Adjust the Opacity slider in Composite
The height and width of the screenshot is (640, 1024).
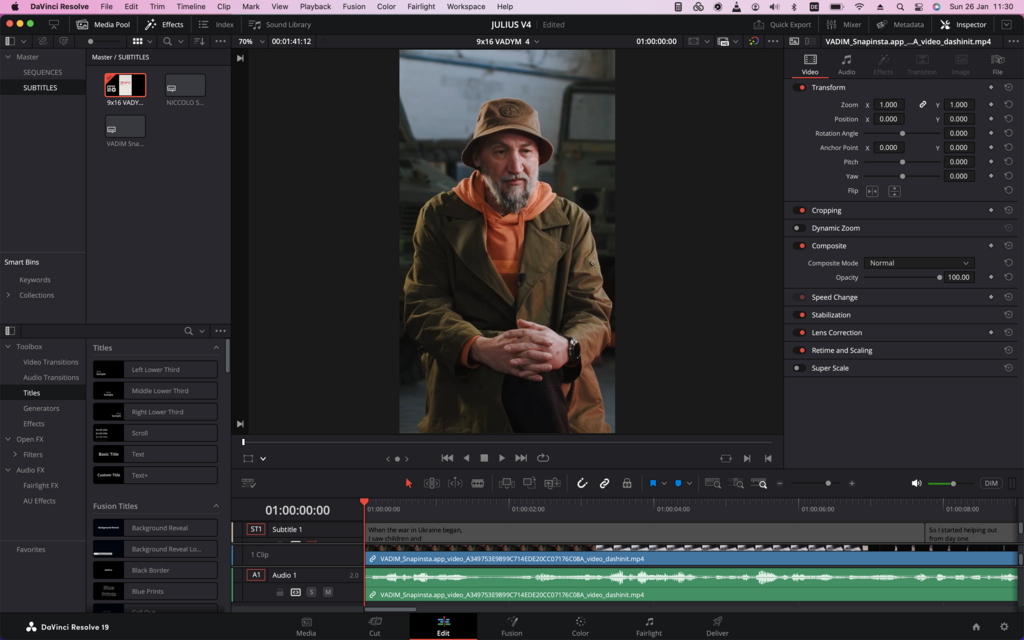click(x=939, y=277)
